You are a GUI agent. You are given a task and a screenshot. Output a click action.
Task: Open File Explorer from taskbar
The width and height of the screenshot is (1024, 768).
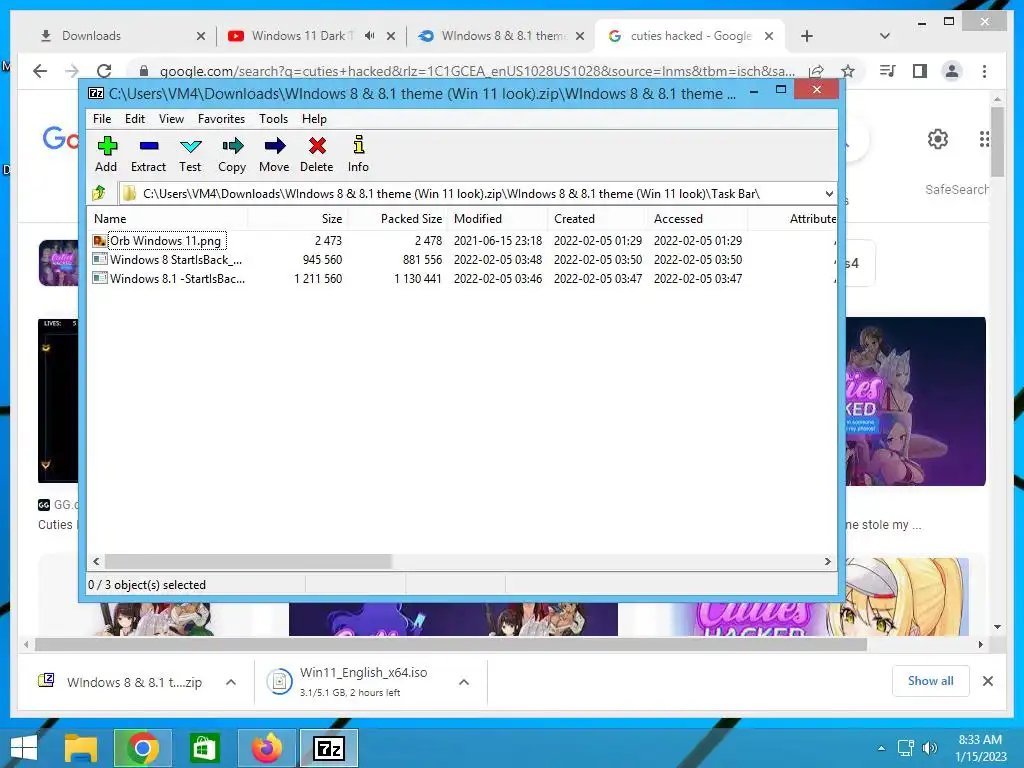tap(81, 748)
